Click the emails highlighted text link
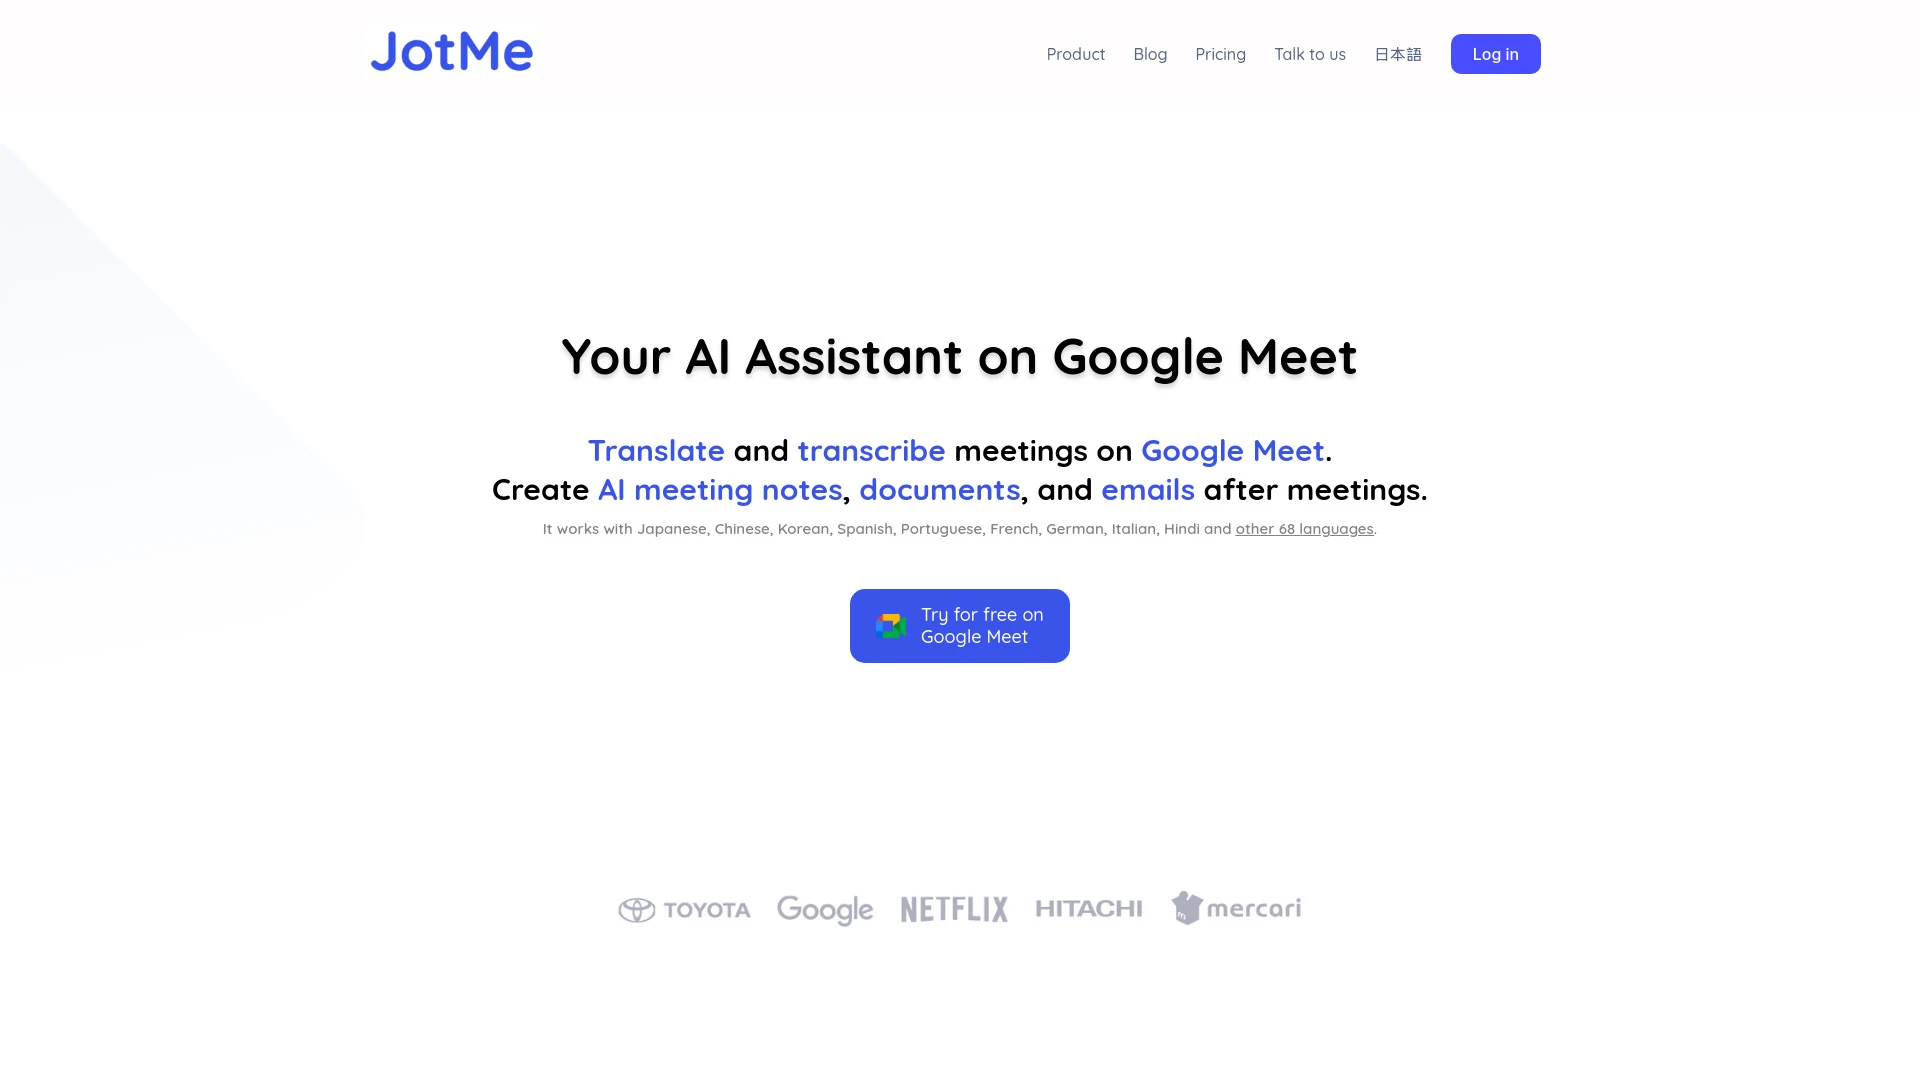Viewport: 1920px width, 1080px height. (x=1147, y=489)
